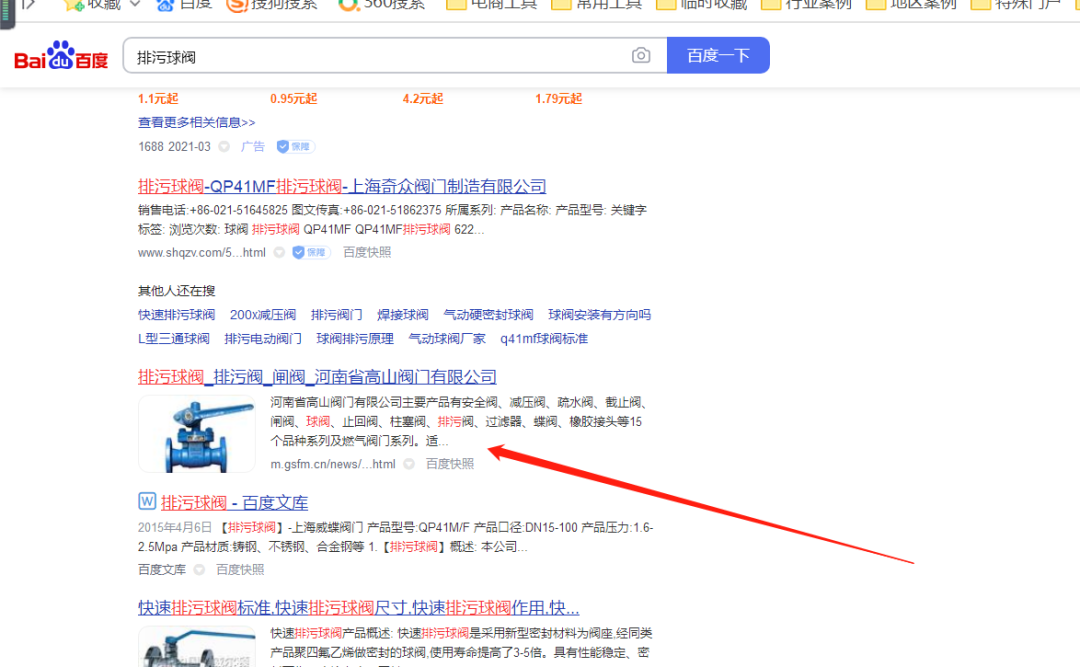Click the camera image search icon
Screen dimensions: 1080x667
(x=641, y=56)
